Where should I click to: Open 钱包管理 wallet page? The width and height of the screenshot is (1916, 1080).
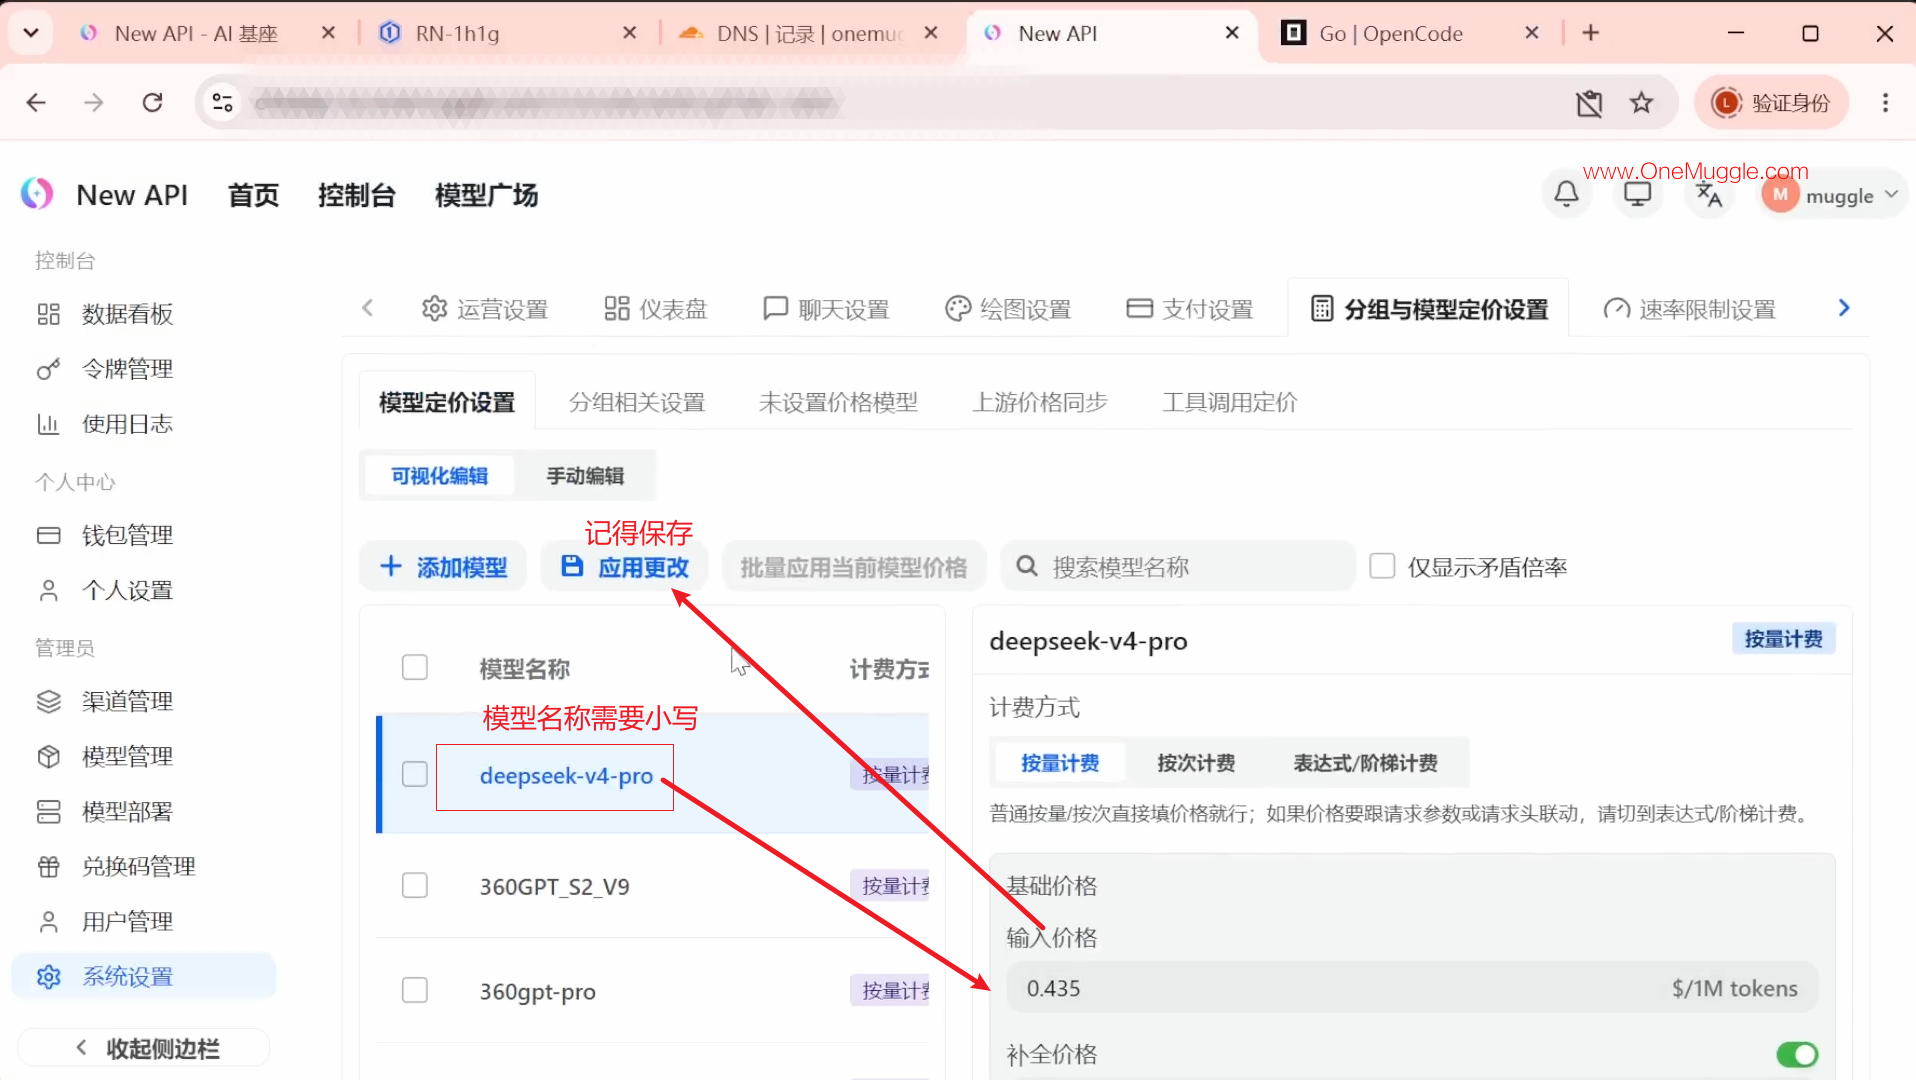(127, 535)
